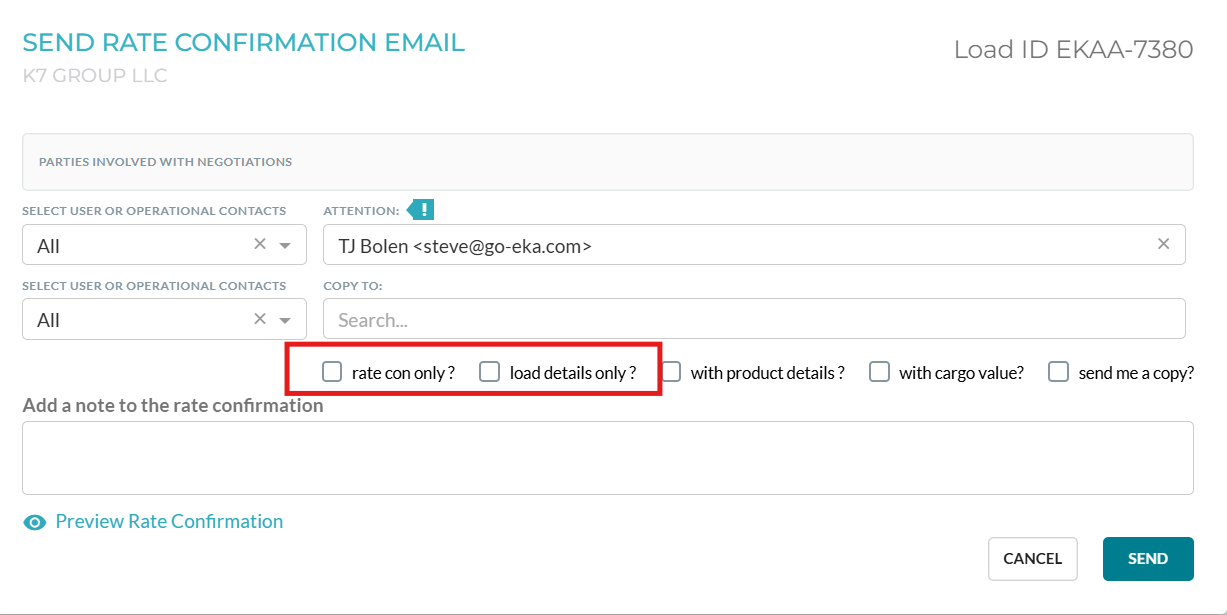Remove TJ Bolen from Attention field
This screenshot has height=615, width=1227.
[x=1164, y=244]
